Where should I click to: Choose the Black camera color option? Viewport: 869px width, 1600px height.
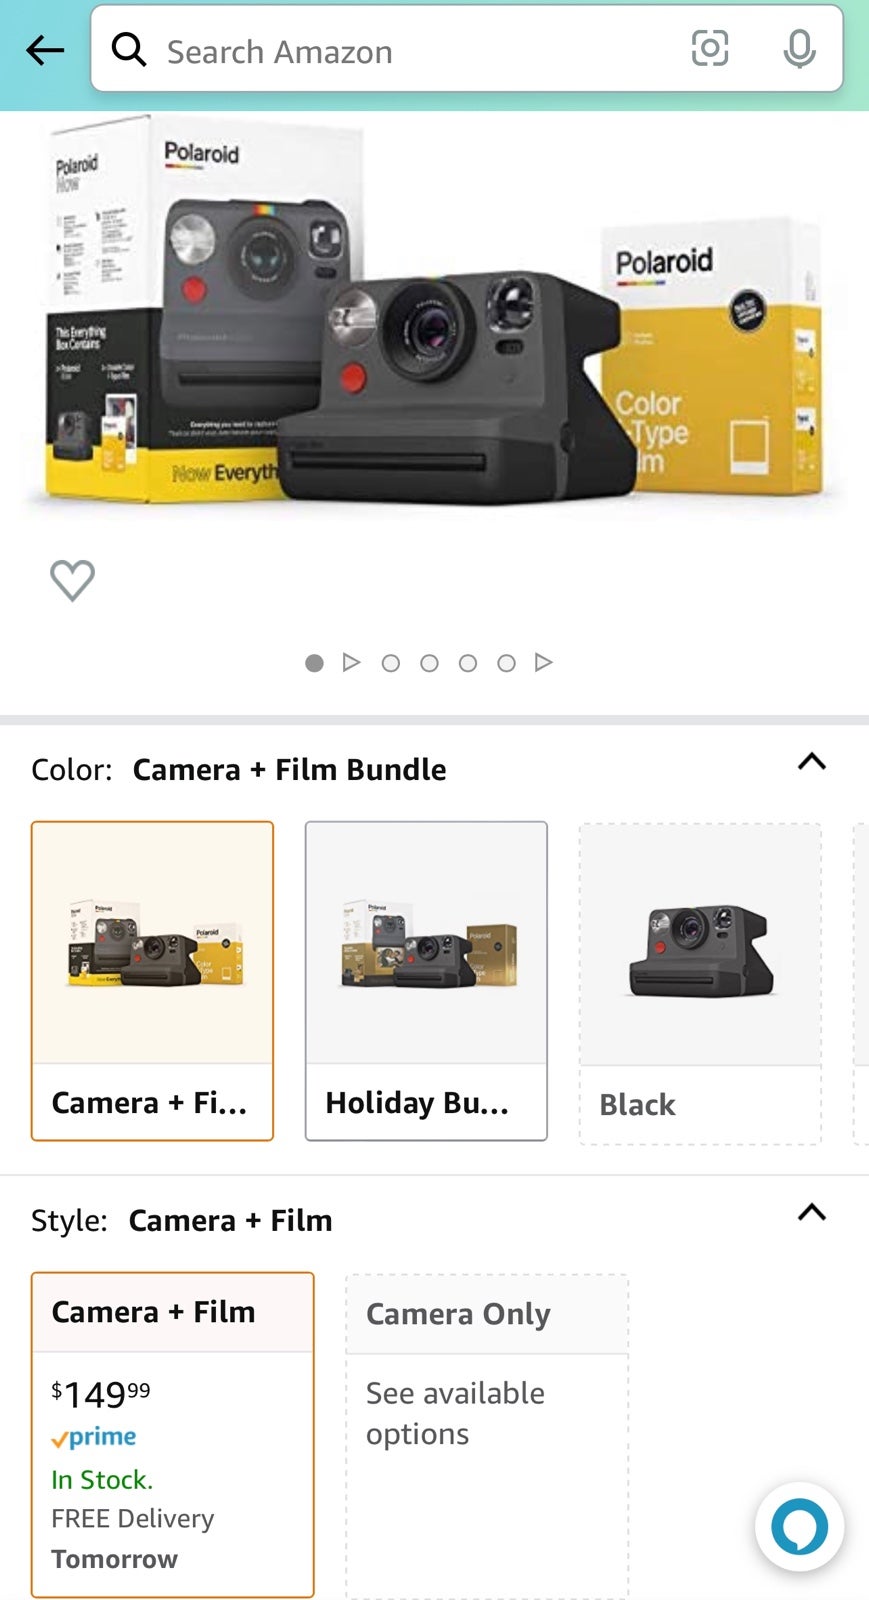[700, 984]
